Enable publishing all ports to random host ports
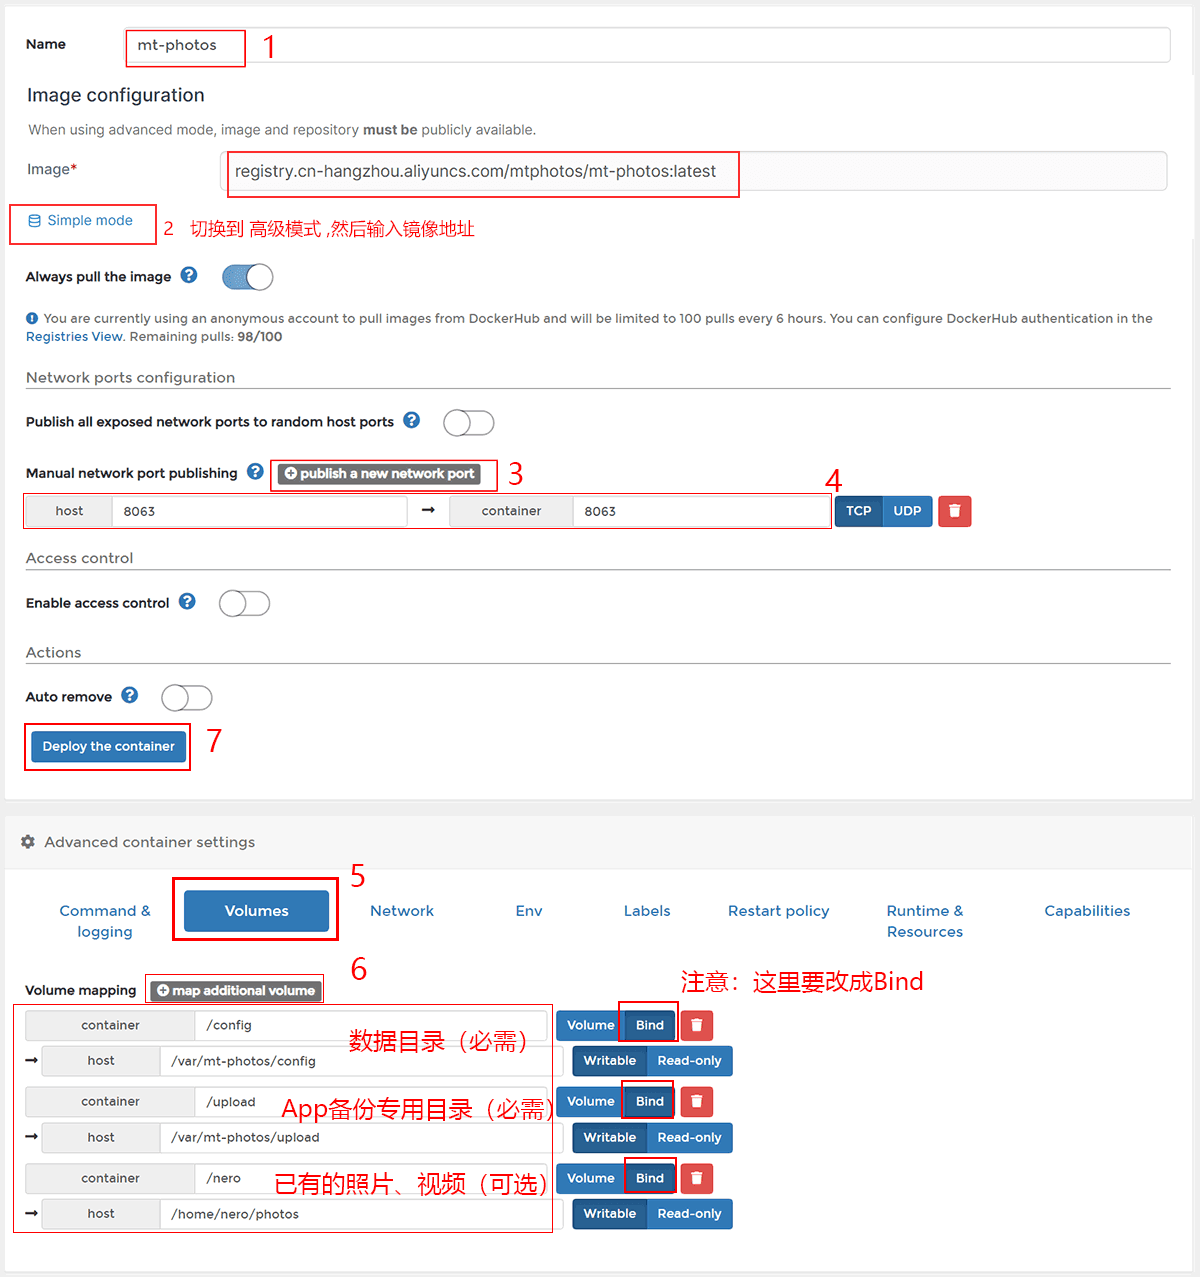This screenshot has height=1277, width=1200. [469, 423]
